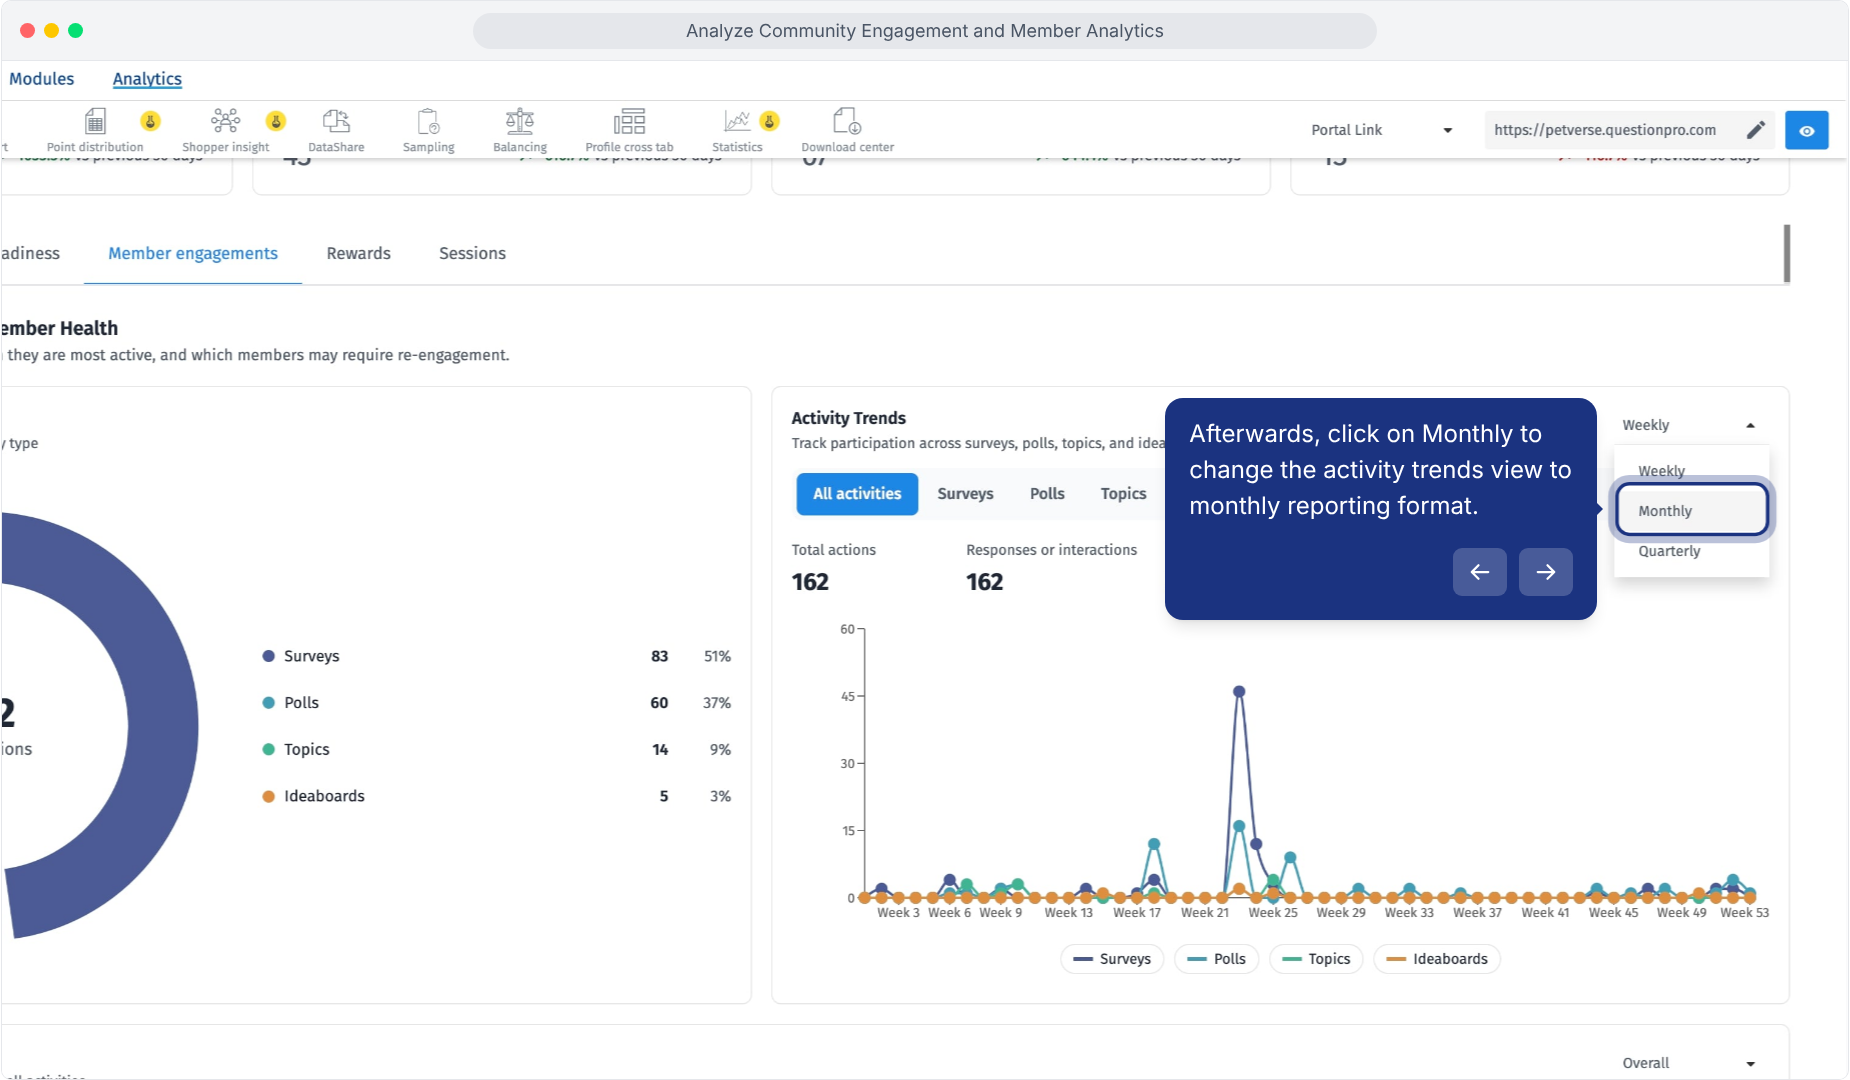Select the Member engagements tab
The width and height of the screenshot is (1850, 1080).
193,254
